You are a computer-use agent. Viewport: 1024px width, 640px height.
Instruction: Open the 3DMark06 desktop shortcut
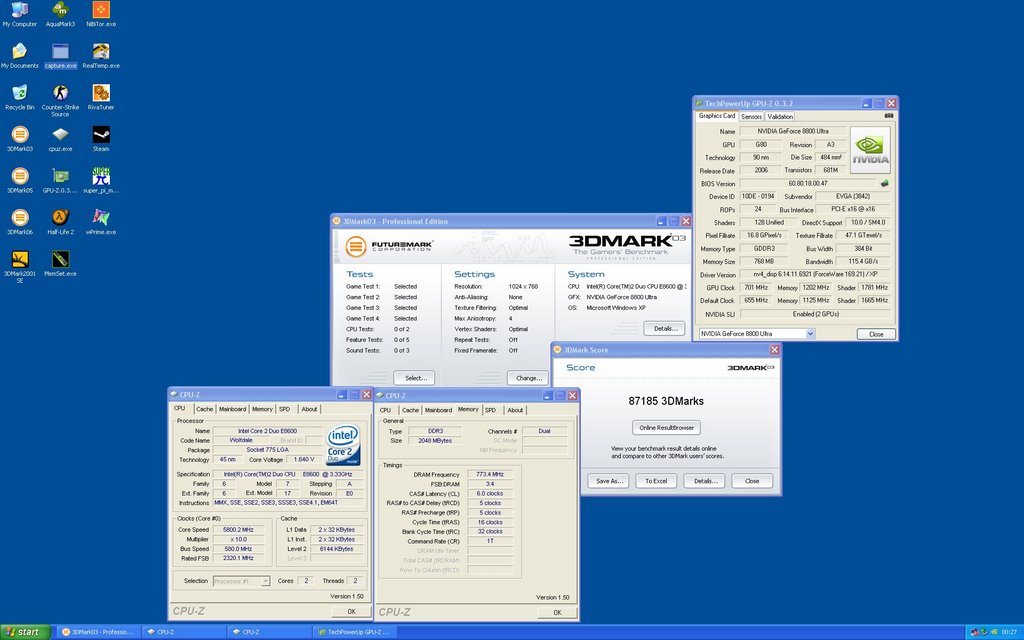pos(20,222)
